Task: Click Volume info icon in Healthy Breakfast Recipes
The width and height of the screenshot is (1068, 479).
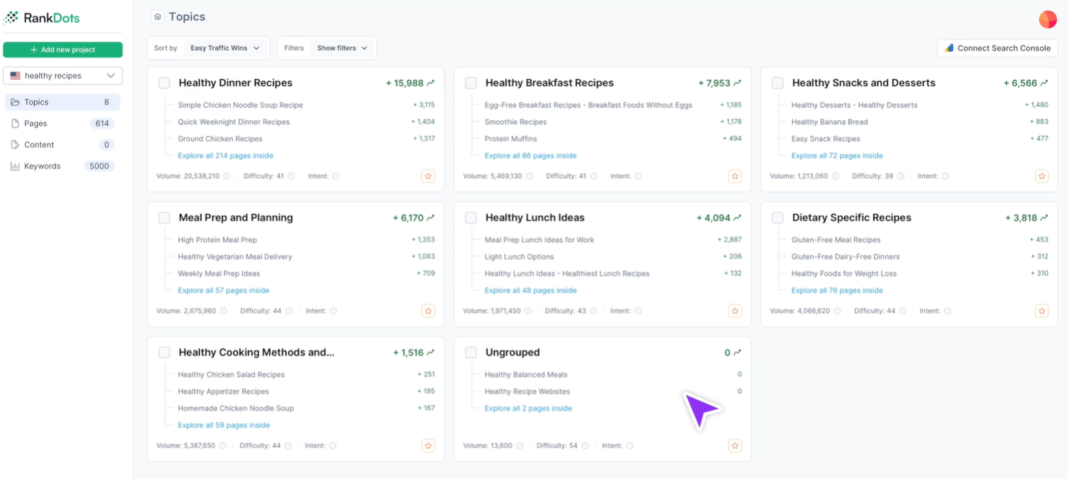Action: point(529,176)
